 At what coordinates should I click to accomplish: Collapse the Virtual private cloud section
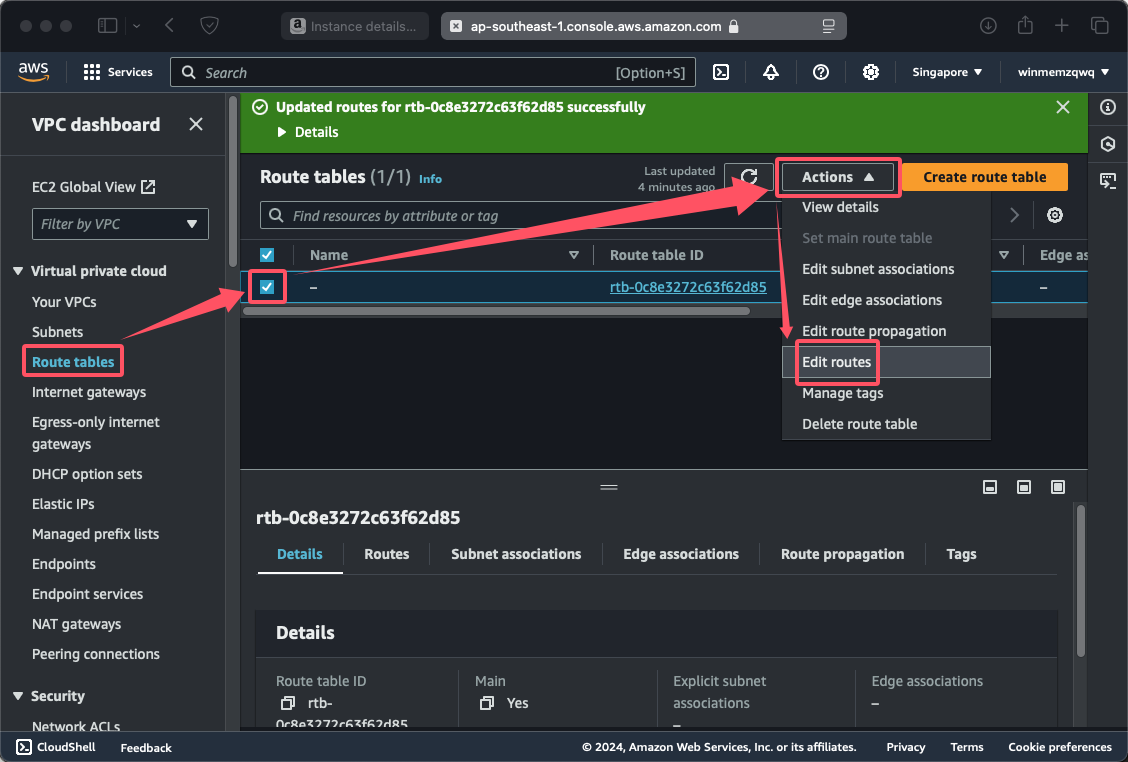click(x=18, y=271)
